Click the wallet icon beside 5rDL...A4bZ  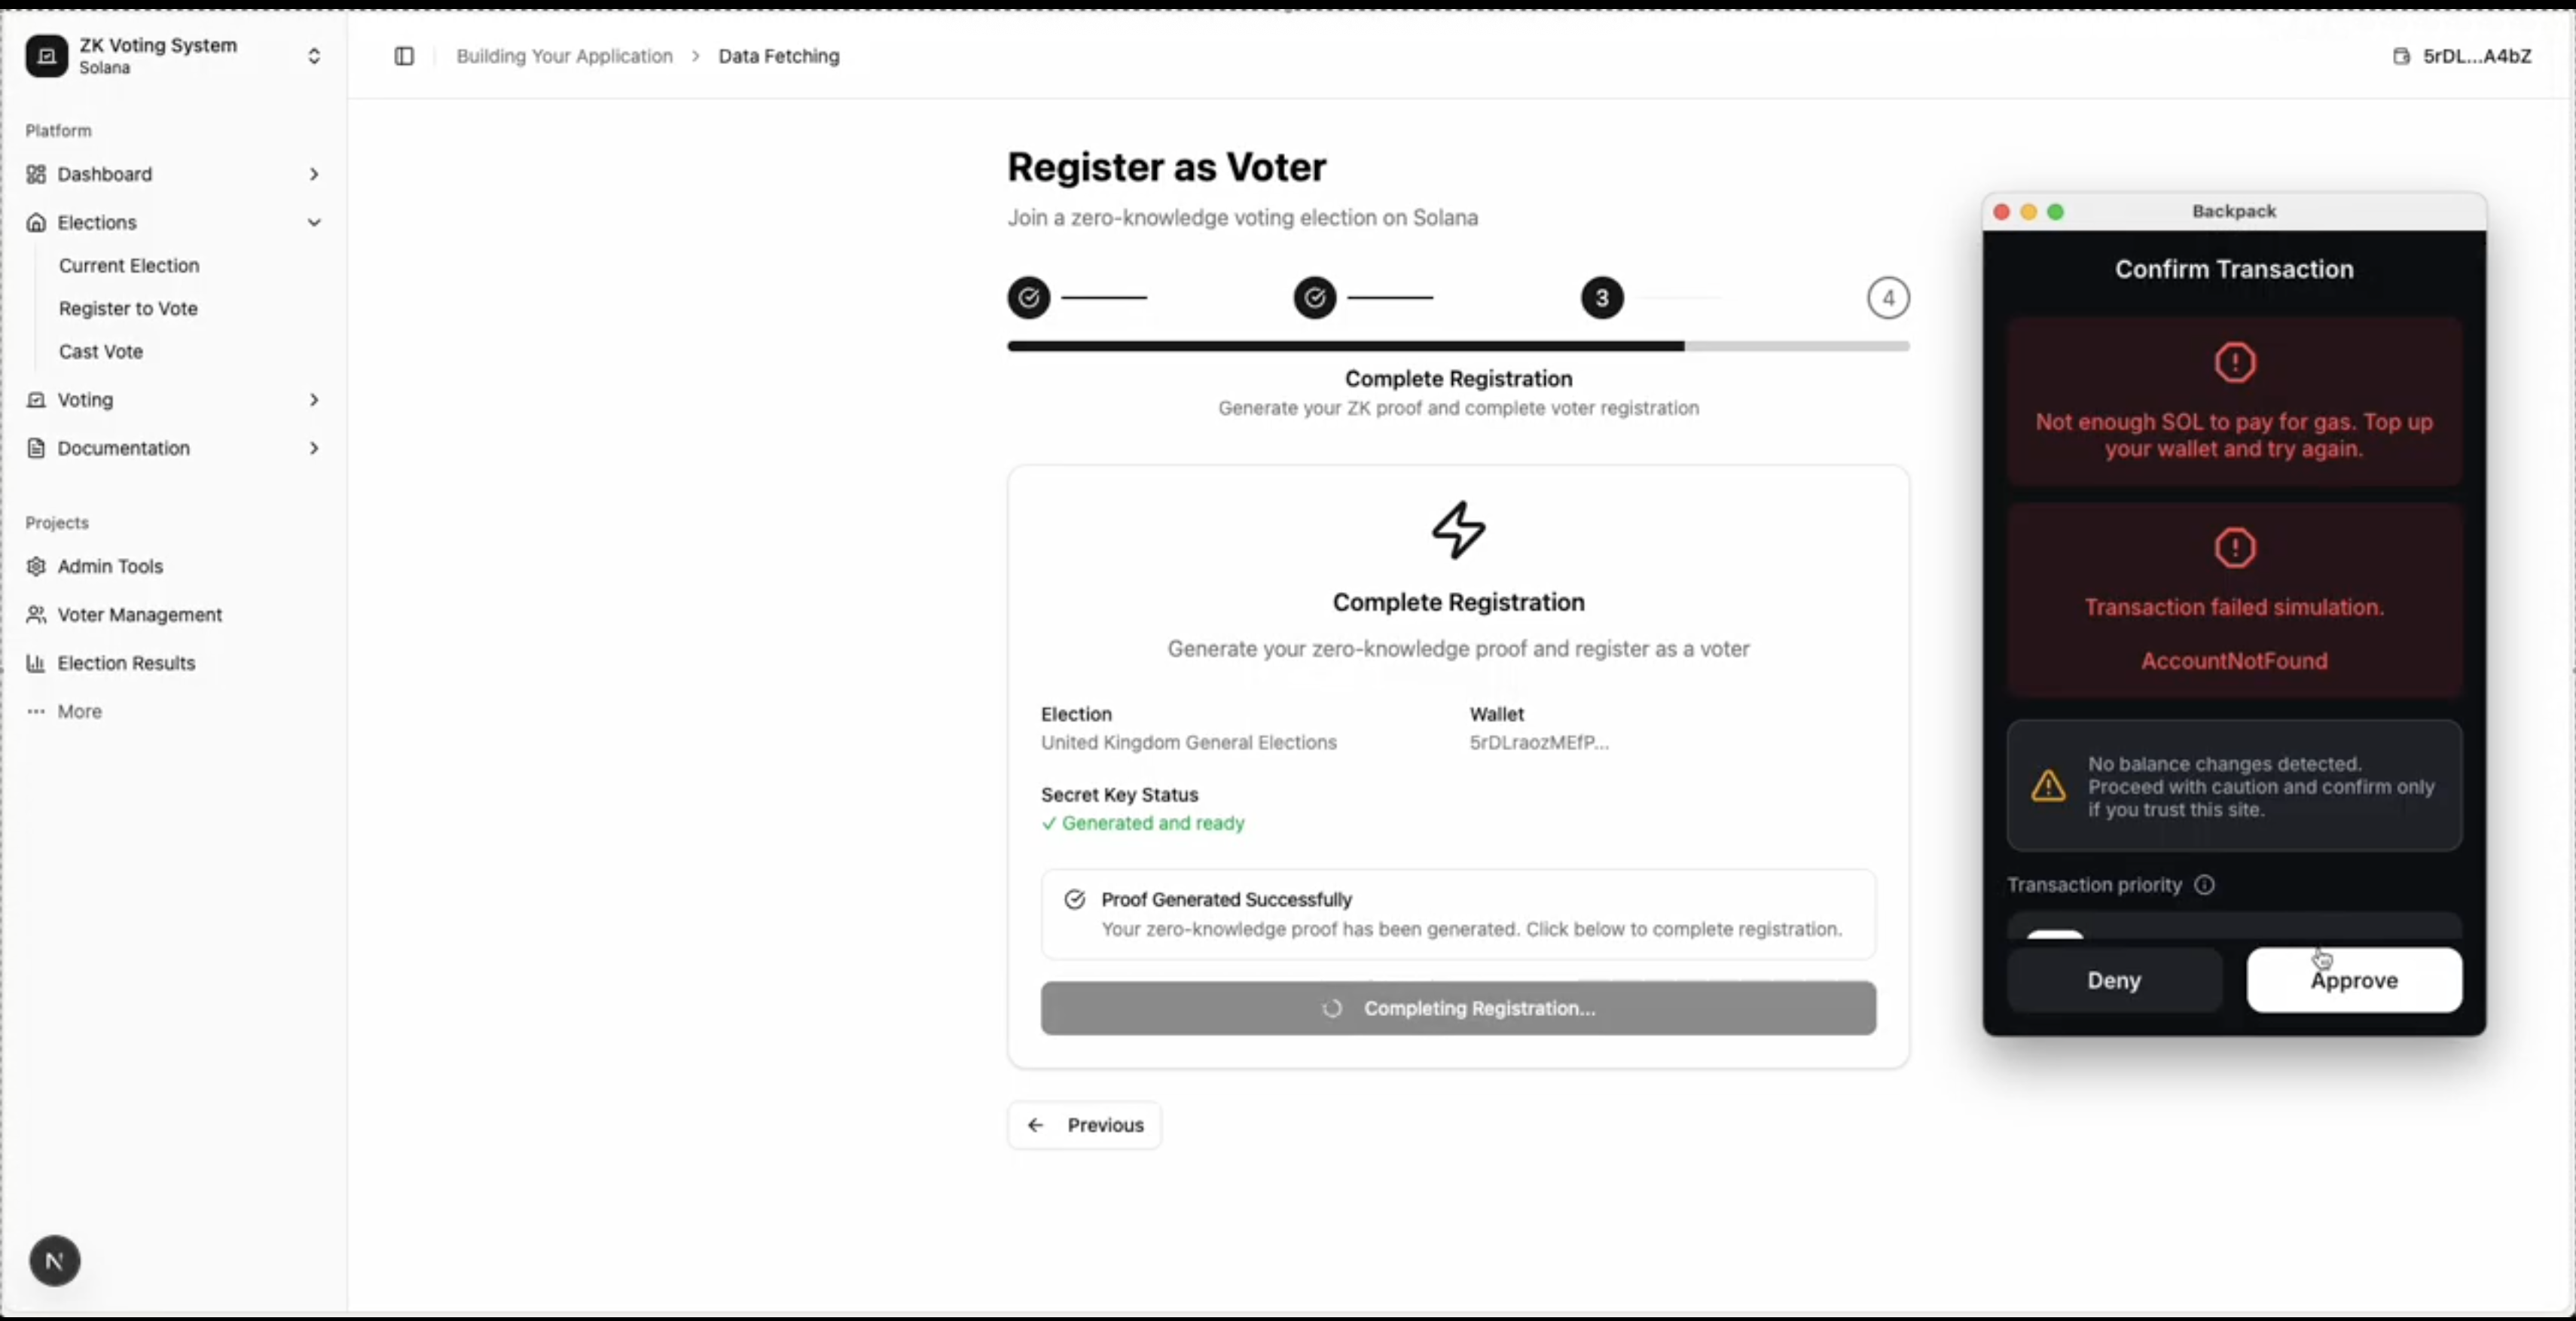2401,56
